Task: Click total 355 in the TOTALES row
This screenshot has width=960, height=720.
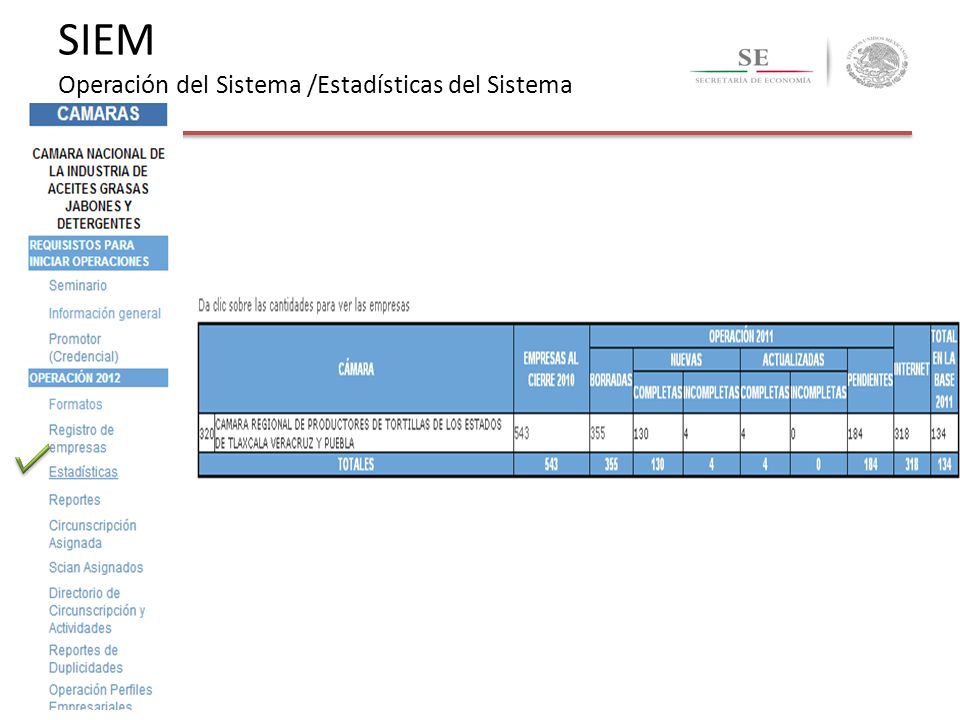Action: (x=611, y=465)
